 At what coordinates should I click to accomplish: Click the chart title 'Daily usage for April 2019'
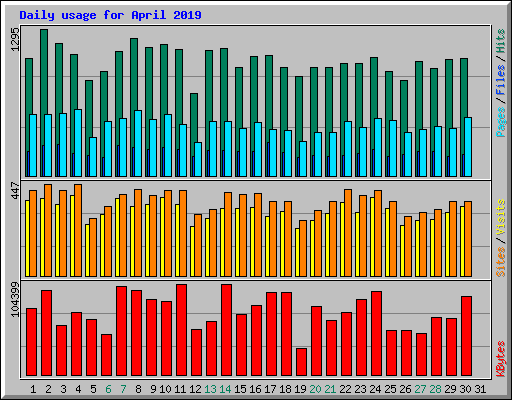tap(110, 15)
